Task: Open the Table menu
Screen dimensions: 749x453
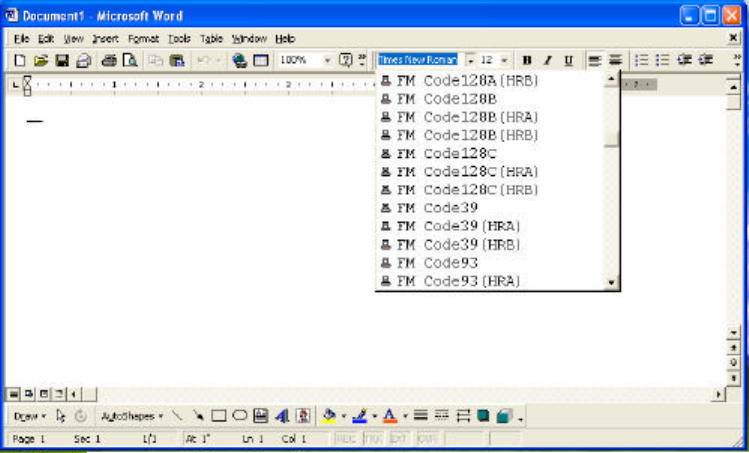Action: coord(211,38)
